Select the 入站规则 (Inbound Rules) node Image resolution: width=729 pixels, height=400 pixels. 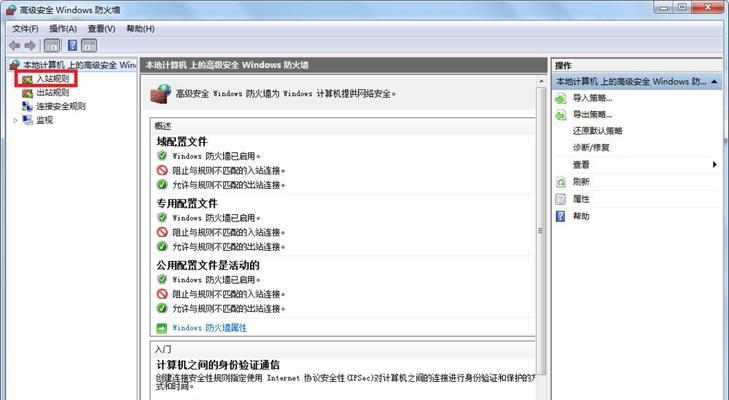pos(53,79)
